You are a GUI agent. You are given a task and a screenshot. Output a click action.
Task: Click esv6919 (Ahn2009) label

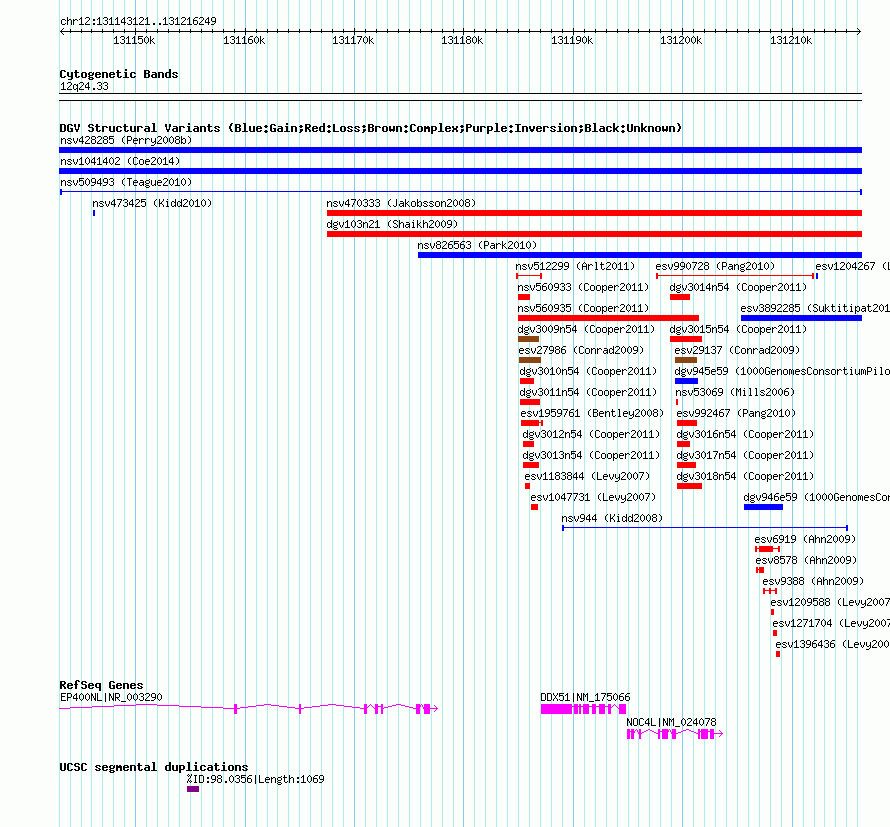[x=805, y=539]
